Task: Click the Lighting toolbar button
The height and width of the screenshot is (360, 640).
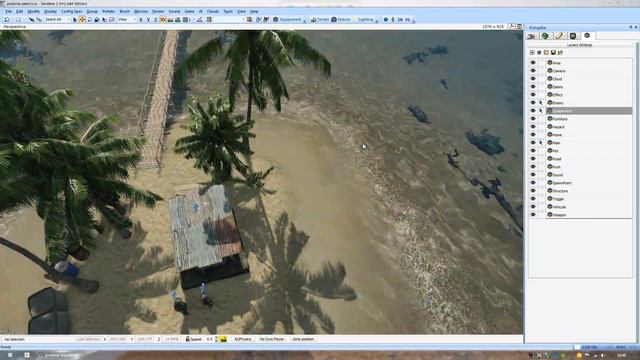Action: tap(363, 19)
